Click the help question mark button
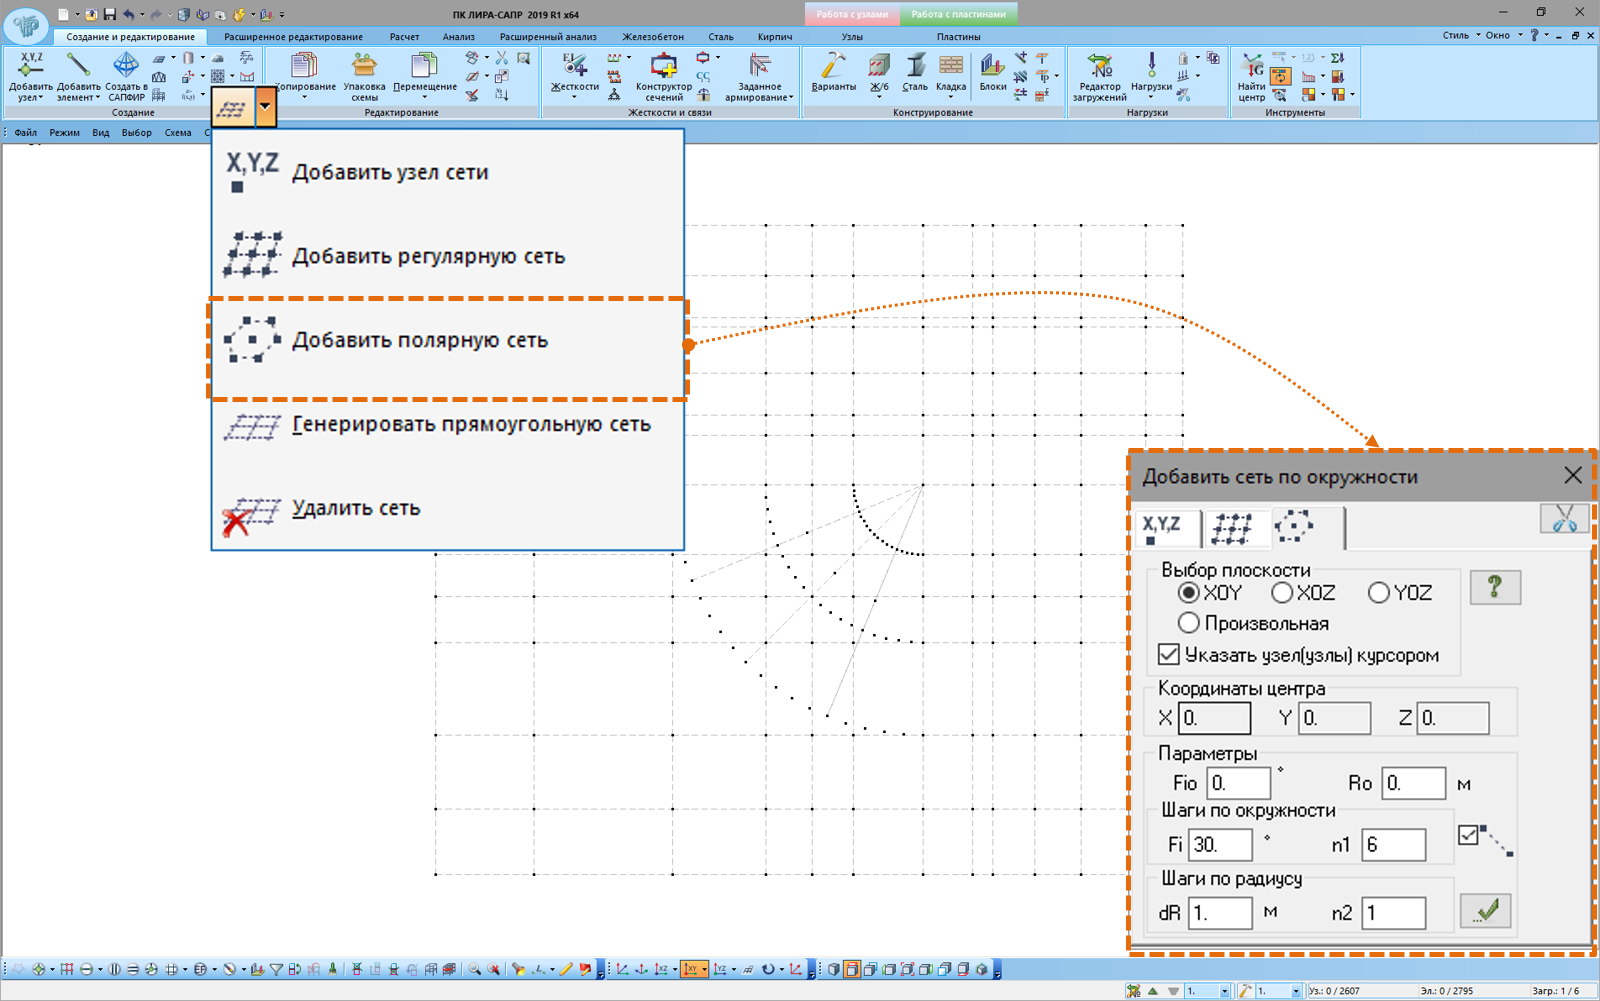Viewport: 1600px width, 1001px height. 1495,587
